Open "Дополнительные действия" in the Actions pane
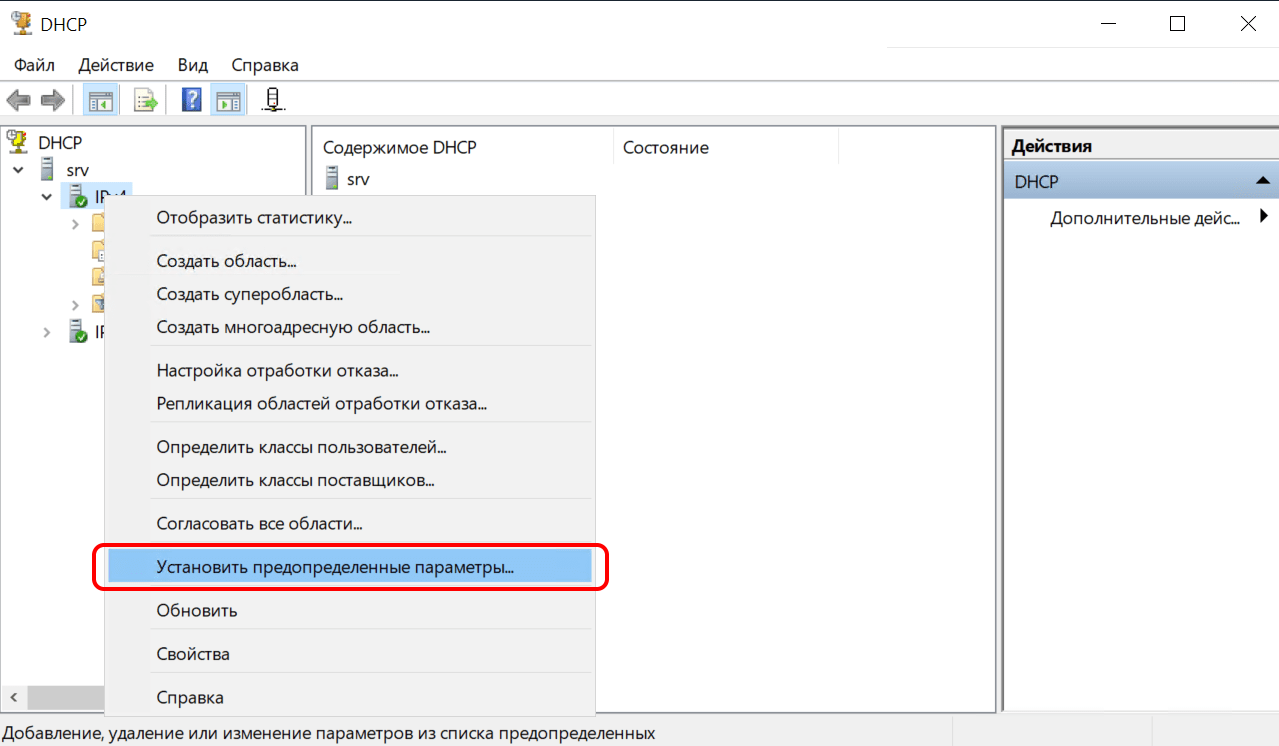The height and width of the screenshot is (746, 1279). coord(1144,218)
